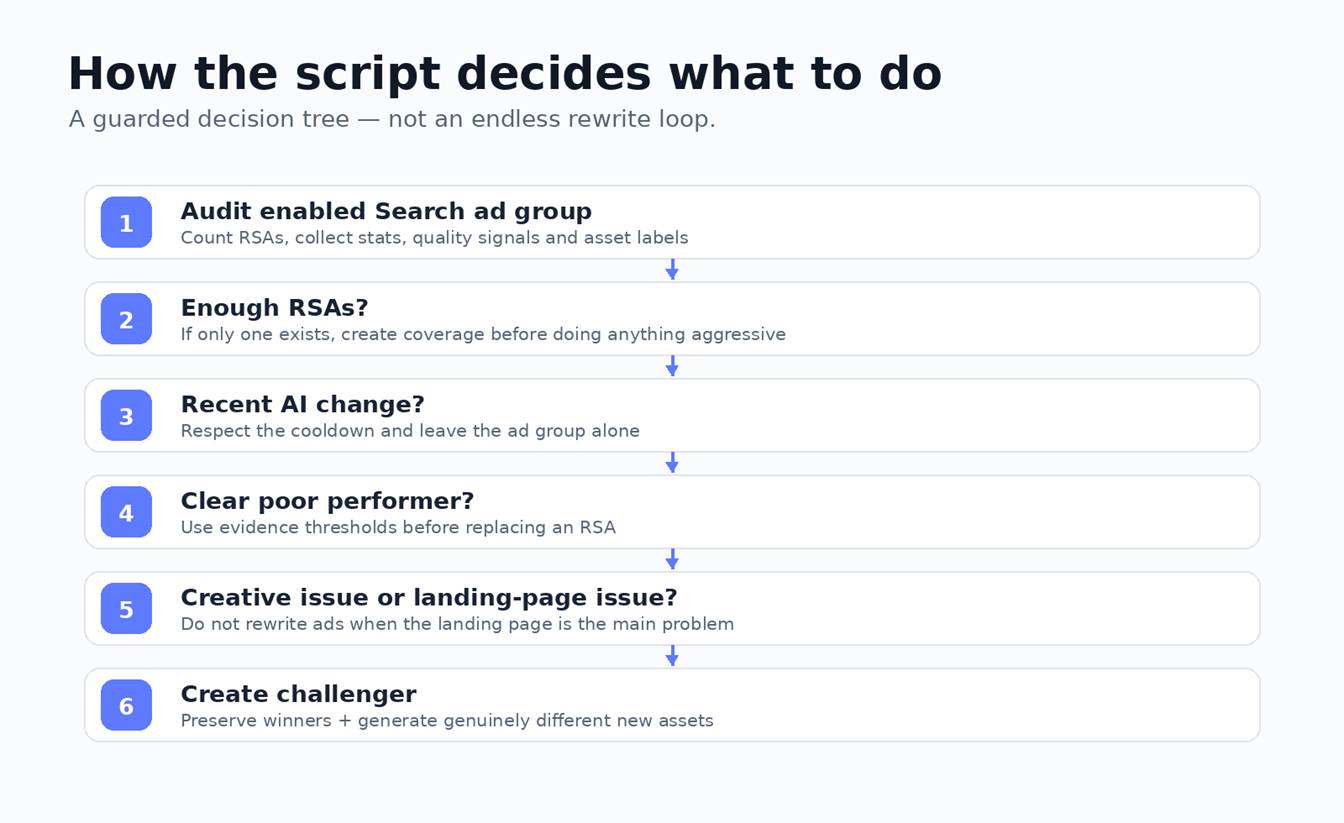The height and width of the screenshot is (823, 1344).
Task: Click the subtitle about guarded decision tree
Action: [392, 119]
